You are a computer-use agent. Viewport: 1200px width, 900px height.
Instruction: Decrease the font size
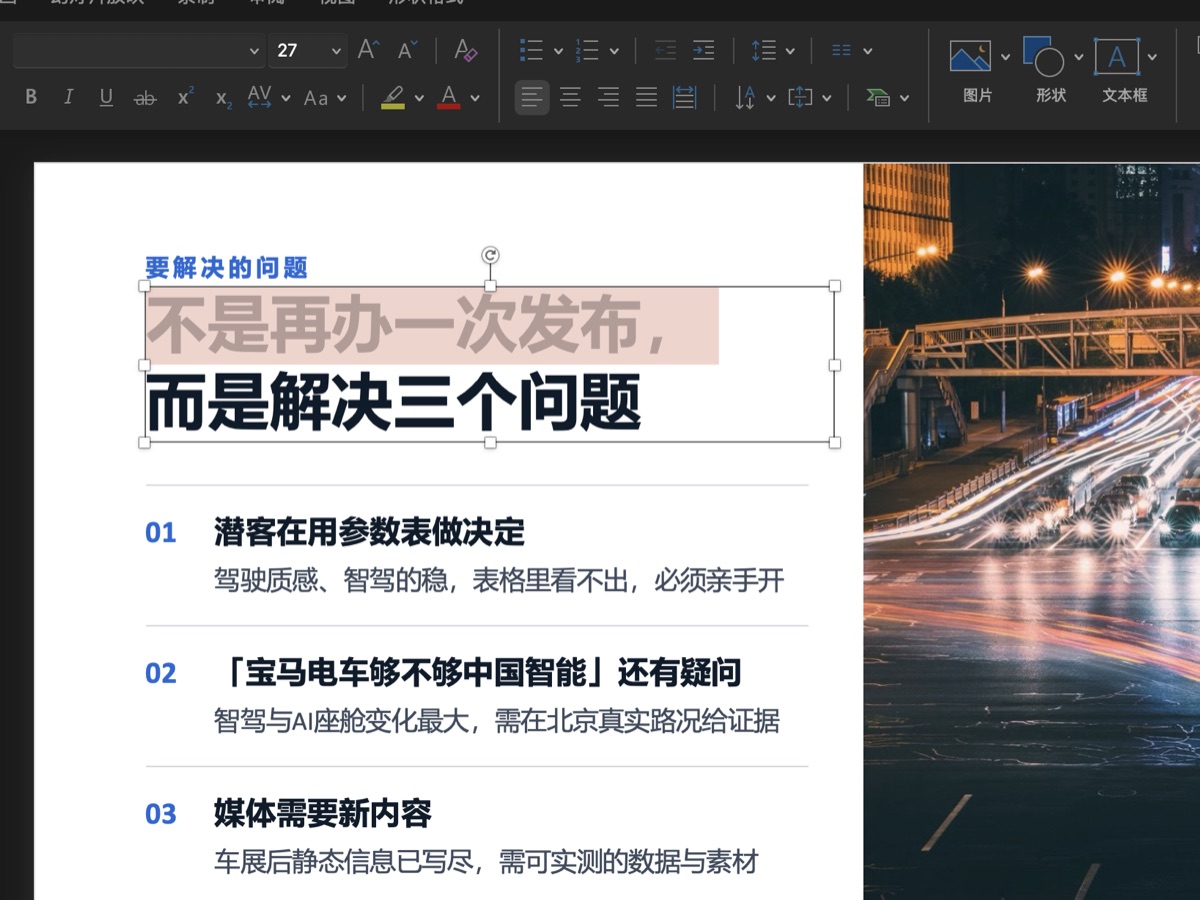point(407,50)
